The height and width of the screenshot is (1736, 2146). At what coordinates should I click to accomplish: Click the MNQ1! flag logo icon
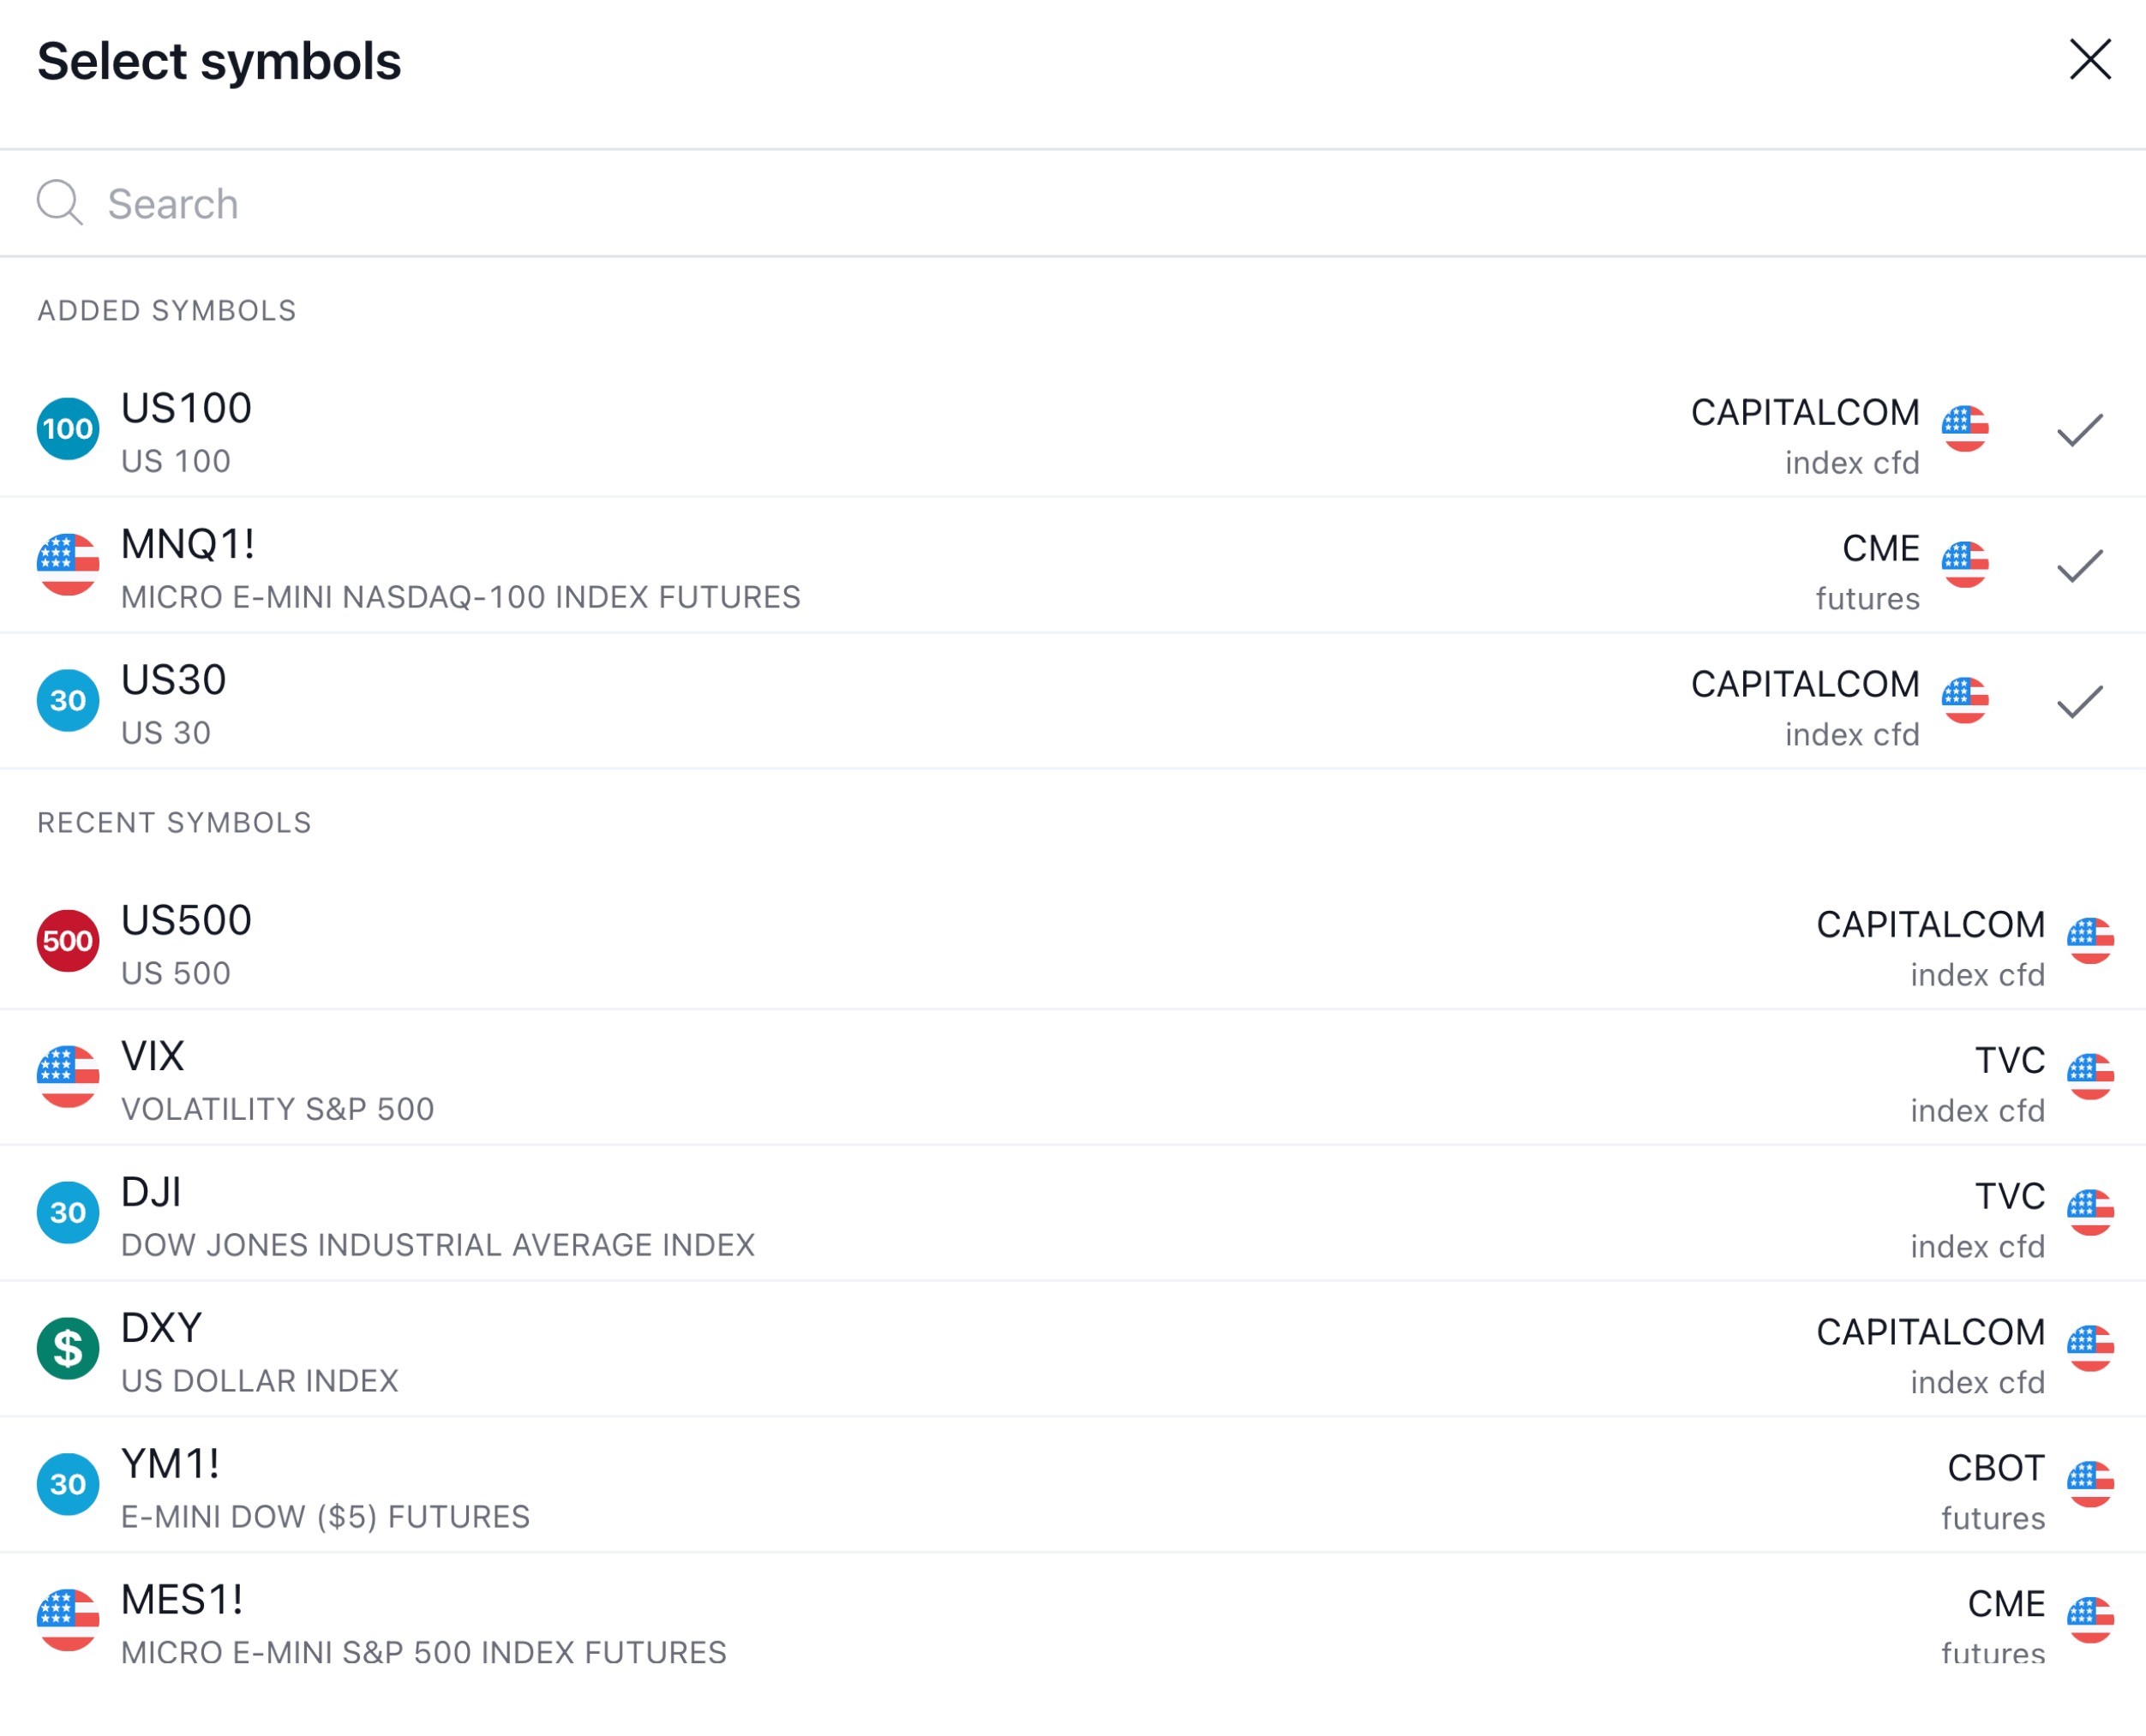point(68,565)
